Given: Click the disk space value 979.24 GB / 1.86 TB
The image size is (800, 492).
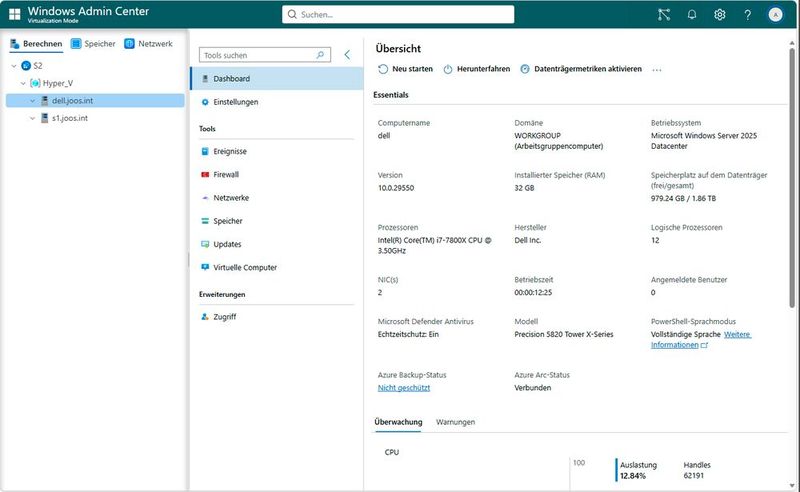Looking at the screenshot, I should (x=683, y=198).
